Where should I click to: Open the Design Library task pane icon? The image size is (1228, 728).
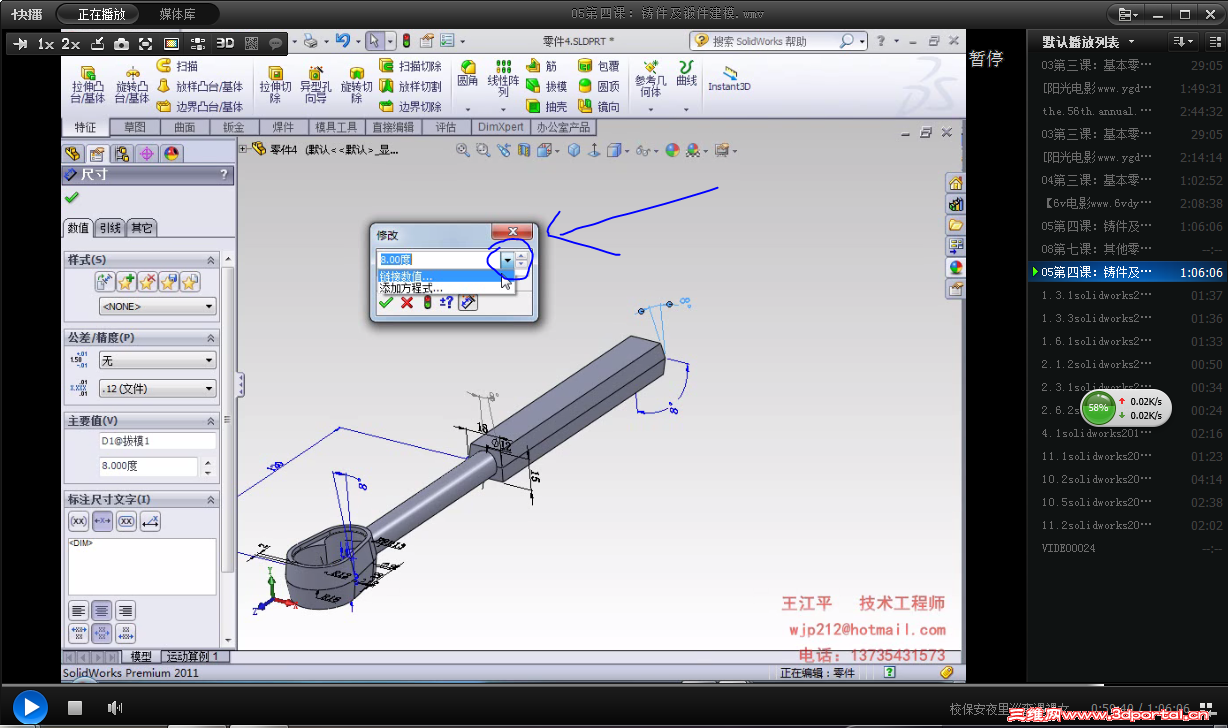[x=956, y=204]
